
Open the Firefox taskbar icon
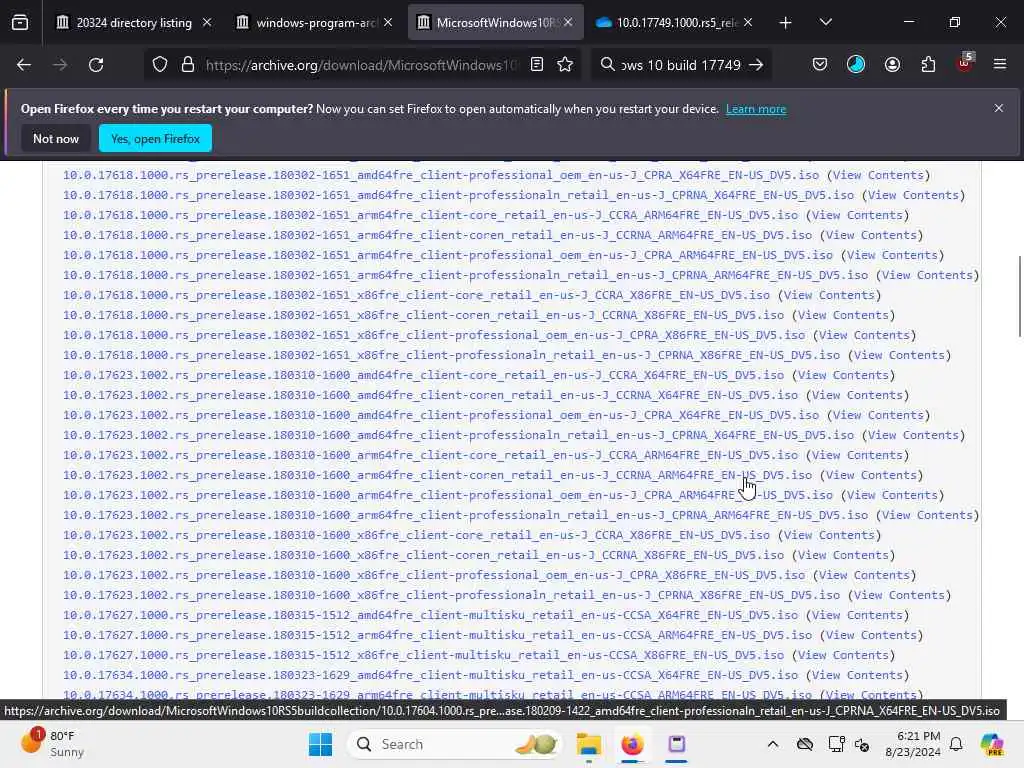(x=632, y=744)
